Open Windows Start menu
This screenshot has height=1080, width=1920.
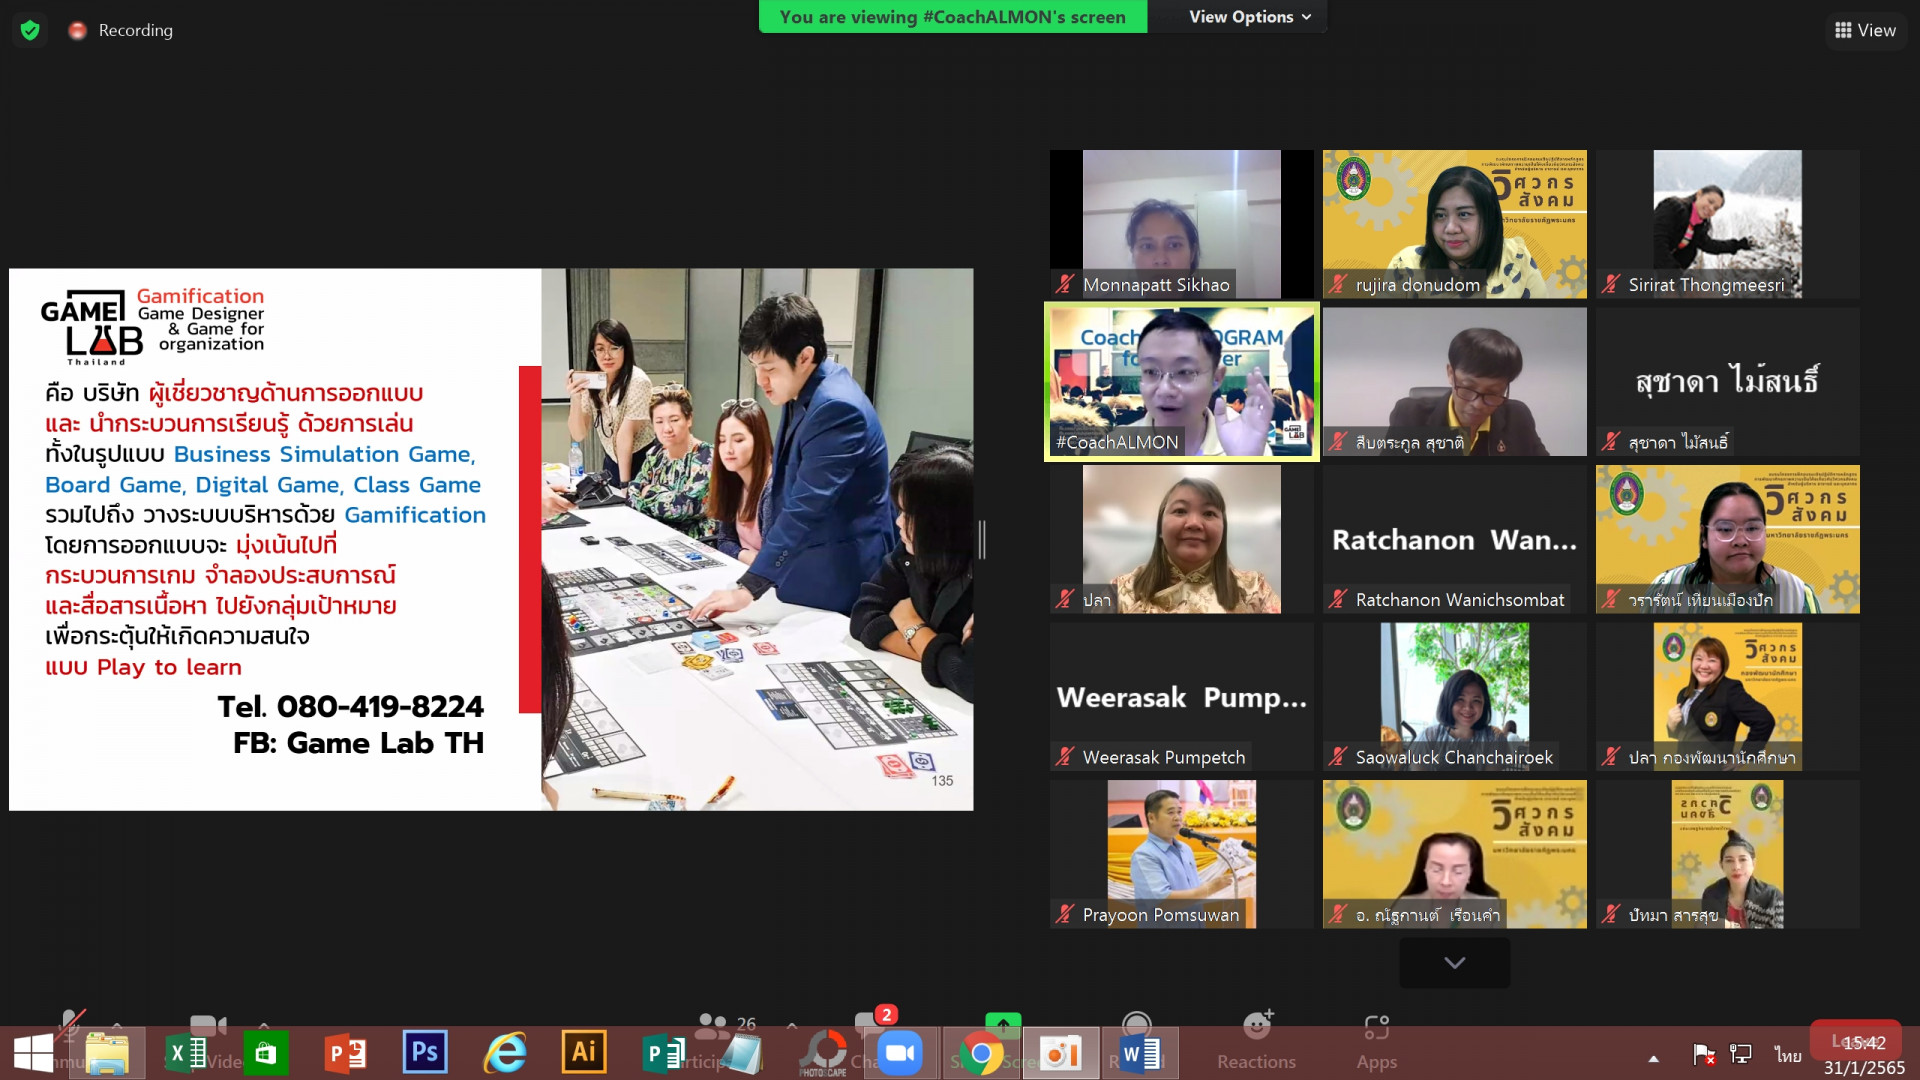[33, 1053]
